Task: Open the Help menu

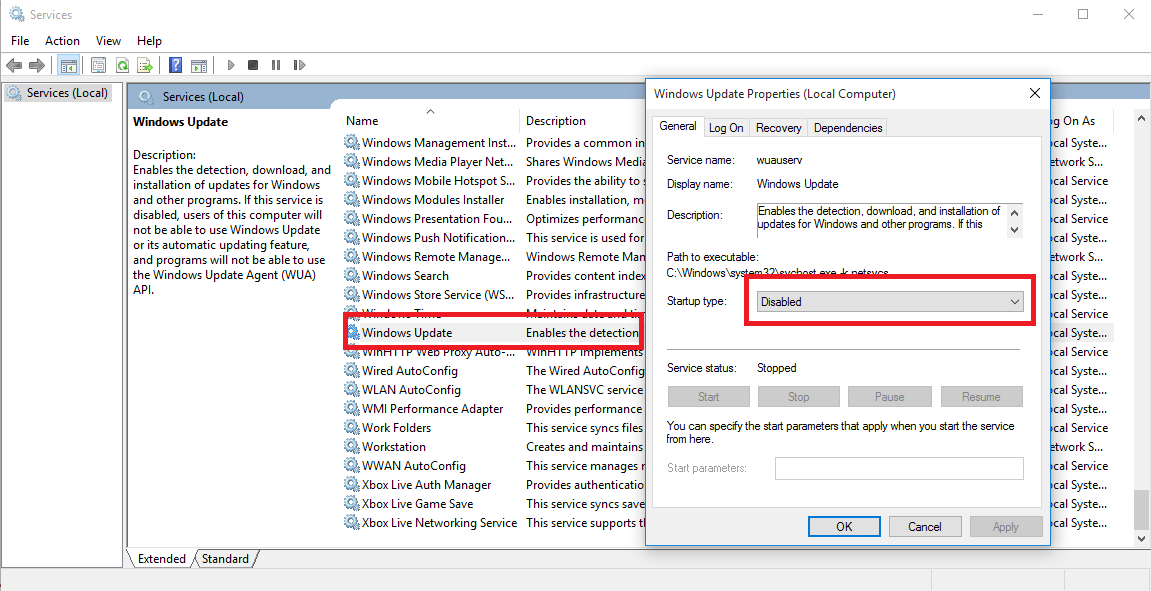Action: [149, 41]
